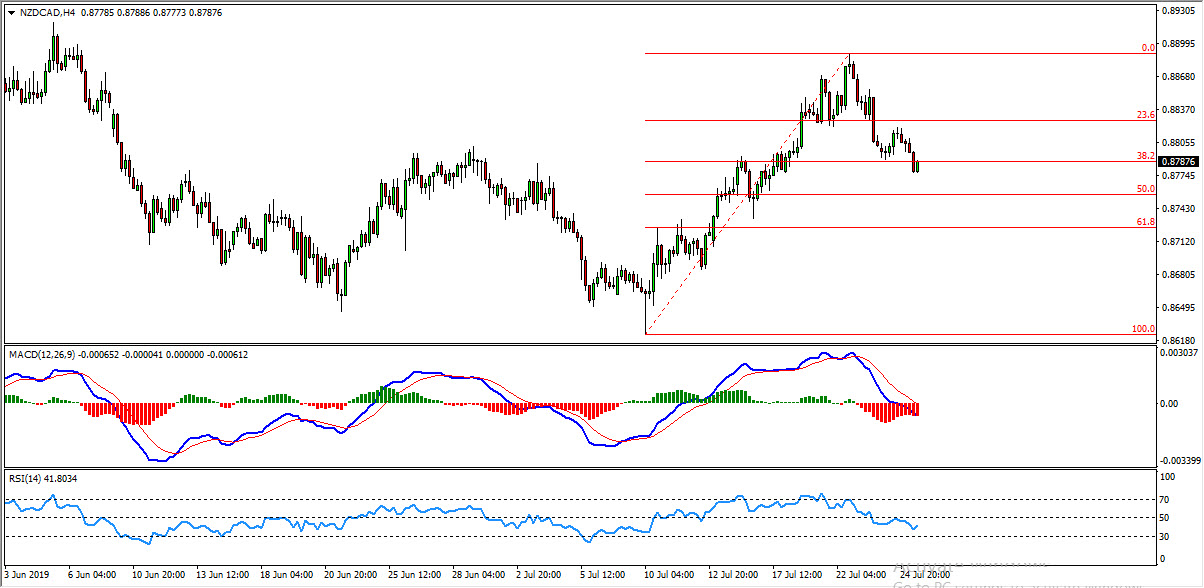This screenshot has width=1204, height=588.
Task: Click the 100.0 Fibonacci level label
Action: 1143,326
